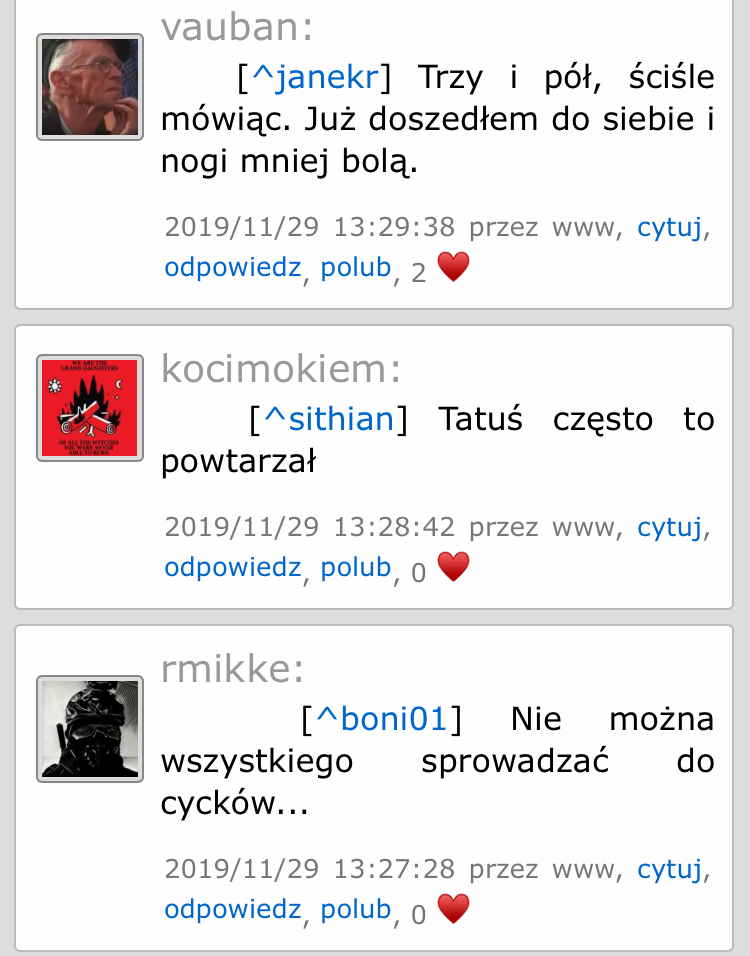Click odpowiedz under rmikke's post

pyautogui.click(x=233, y=910)
